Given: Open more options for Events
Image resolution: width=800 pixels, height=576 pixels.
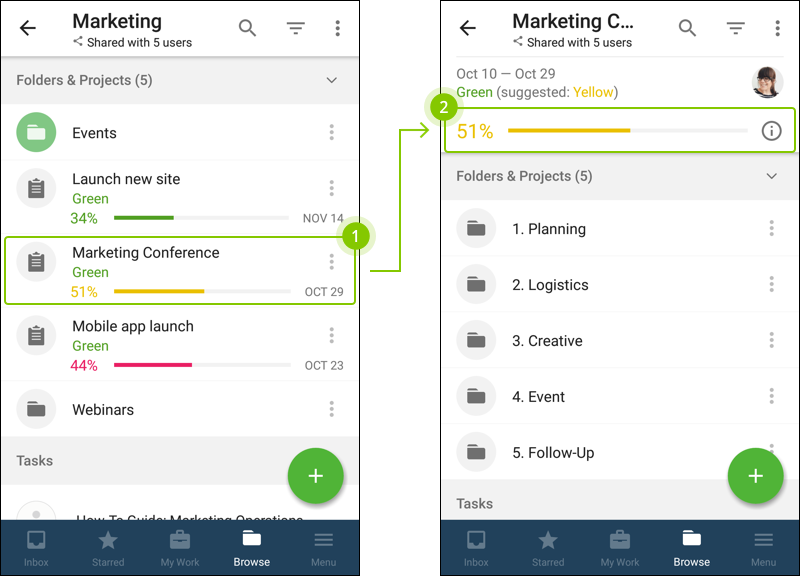Looking at the screenshot, I should (x=332, y=132).
